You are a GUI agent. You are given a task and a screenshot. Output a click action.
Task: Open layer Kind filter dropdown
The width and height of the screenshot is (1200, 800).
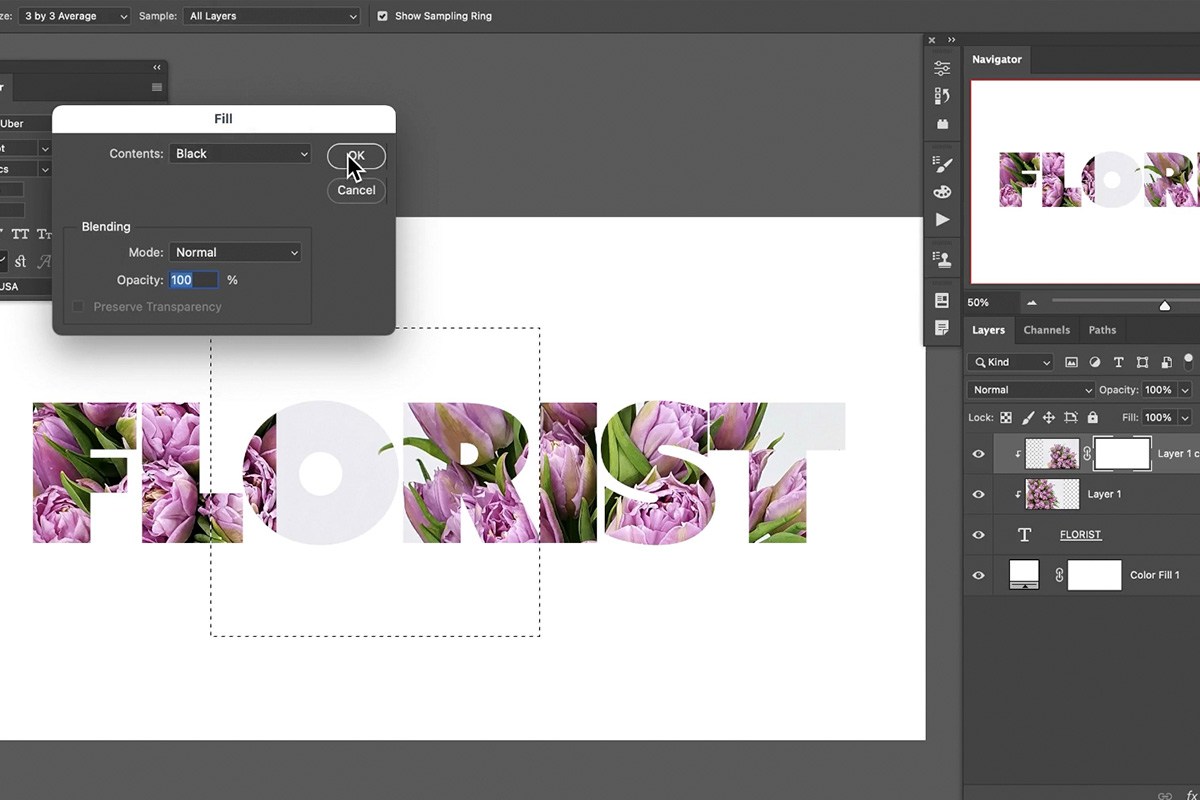pos(1010,362)
